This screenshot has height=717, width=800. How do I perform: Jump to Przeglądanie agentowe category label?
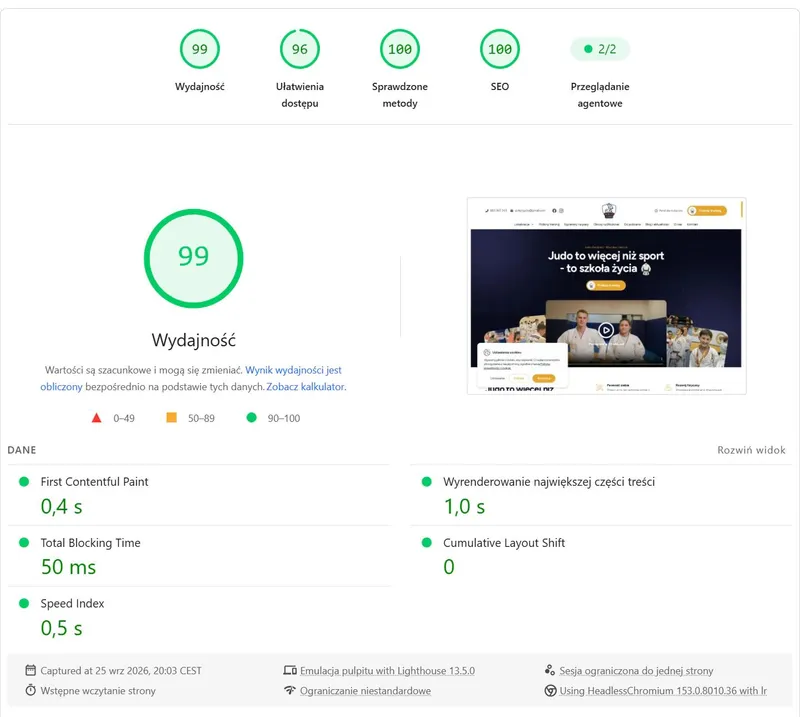600,95
